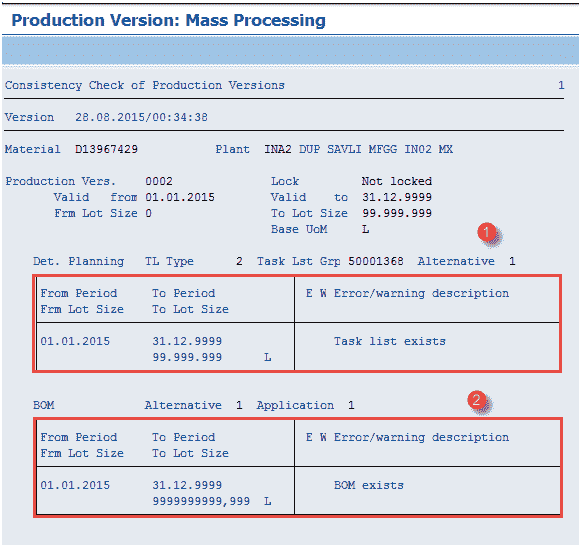This screenshot has height=547, width=581.
Task: Click page number 1 in report header
Action: (561, 85)
